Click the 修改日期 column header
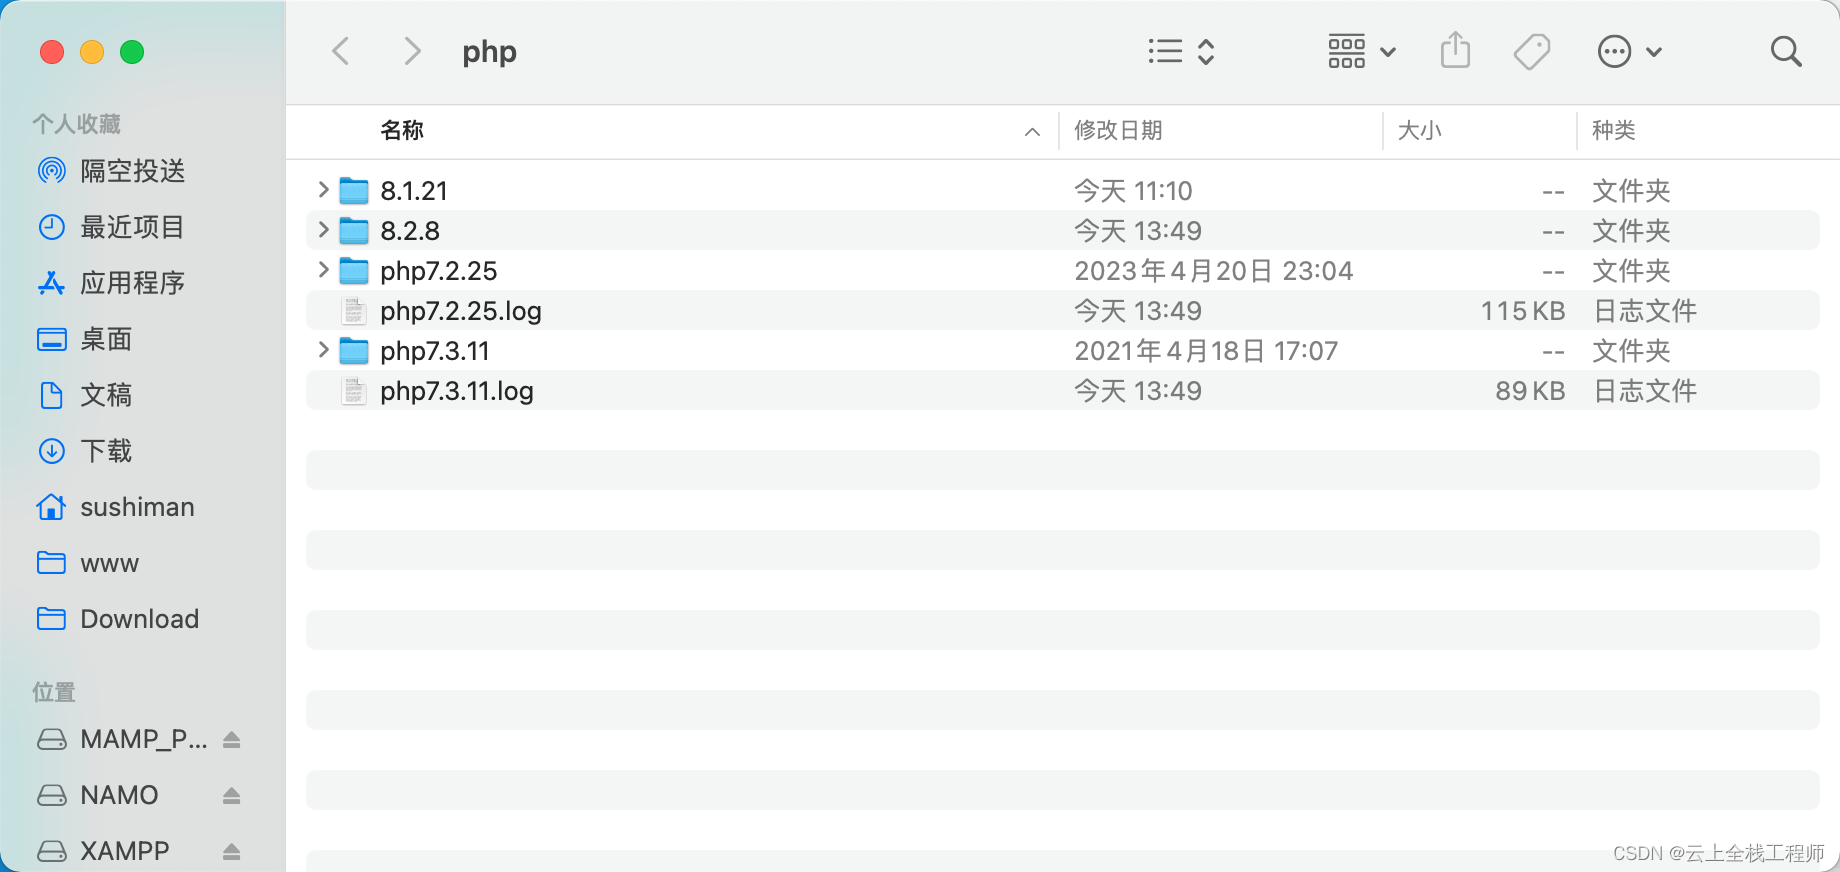Image resolution: width=1840 pixels, height=872 pixels. click(x=1118, y=130)
